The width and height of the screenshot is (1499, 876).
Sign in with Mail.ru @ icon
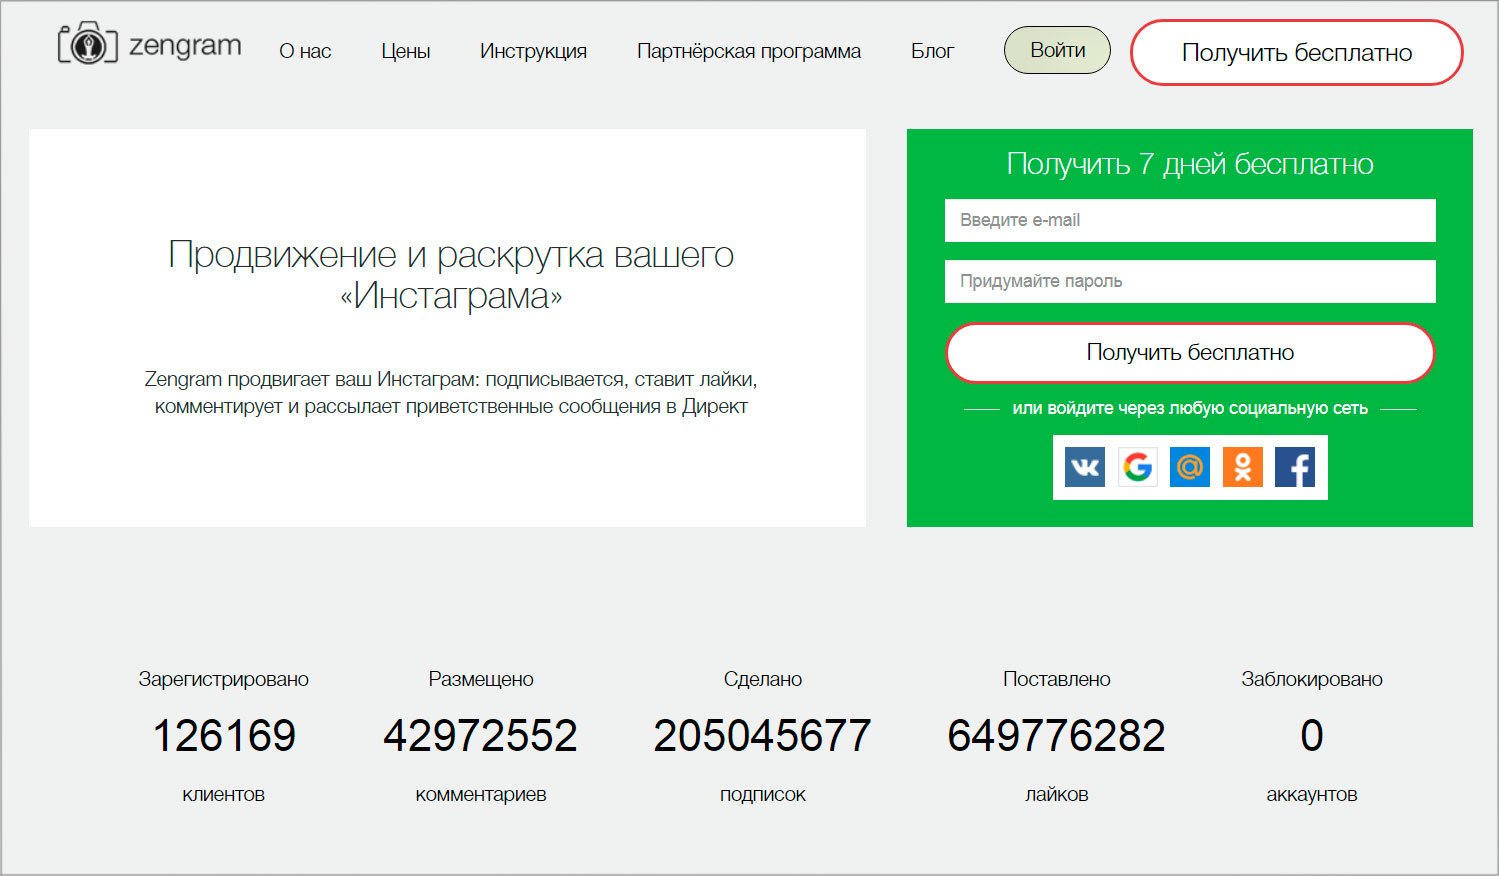click(x=1190, y=467)
